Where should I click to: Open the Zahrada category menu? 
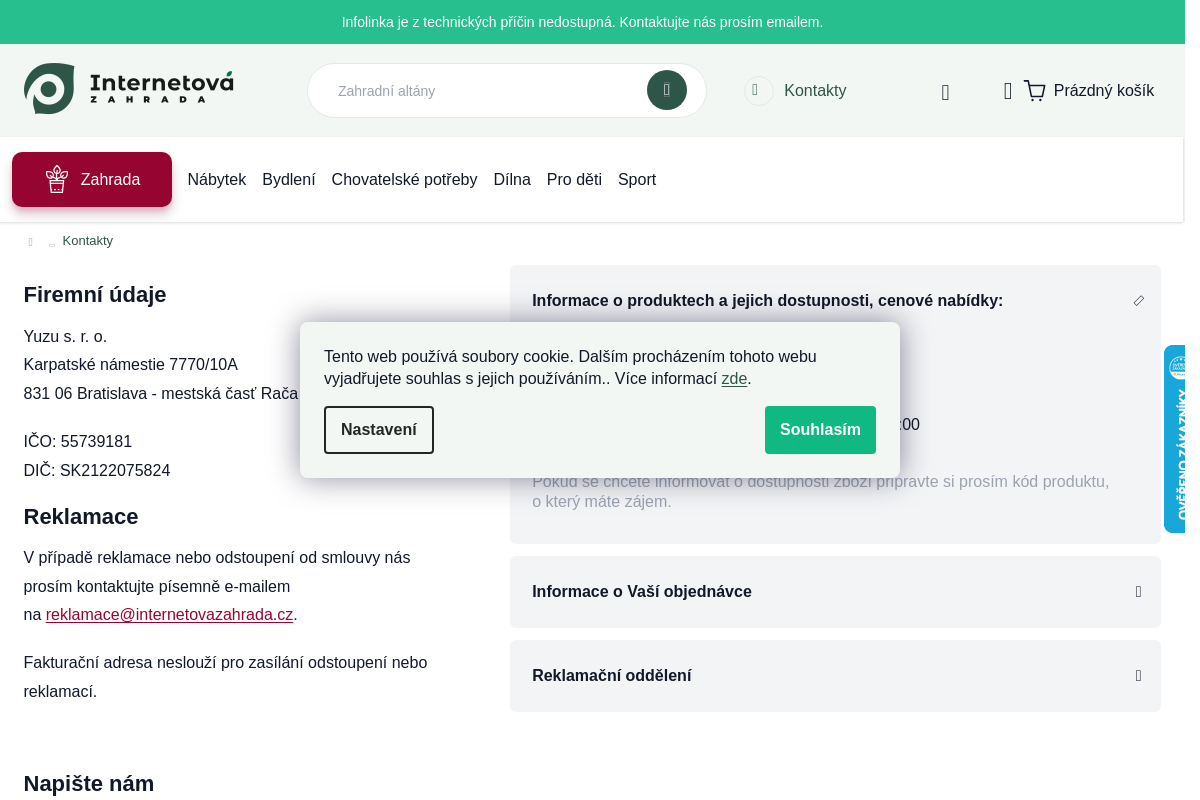[92, 180]
